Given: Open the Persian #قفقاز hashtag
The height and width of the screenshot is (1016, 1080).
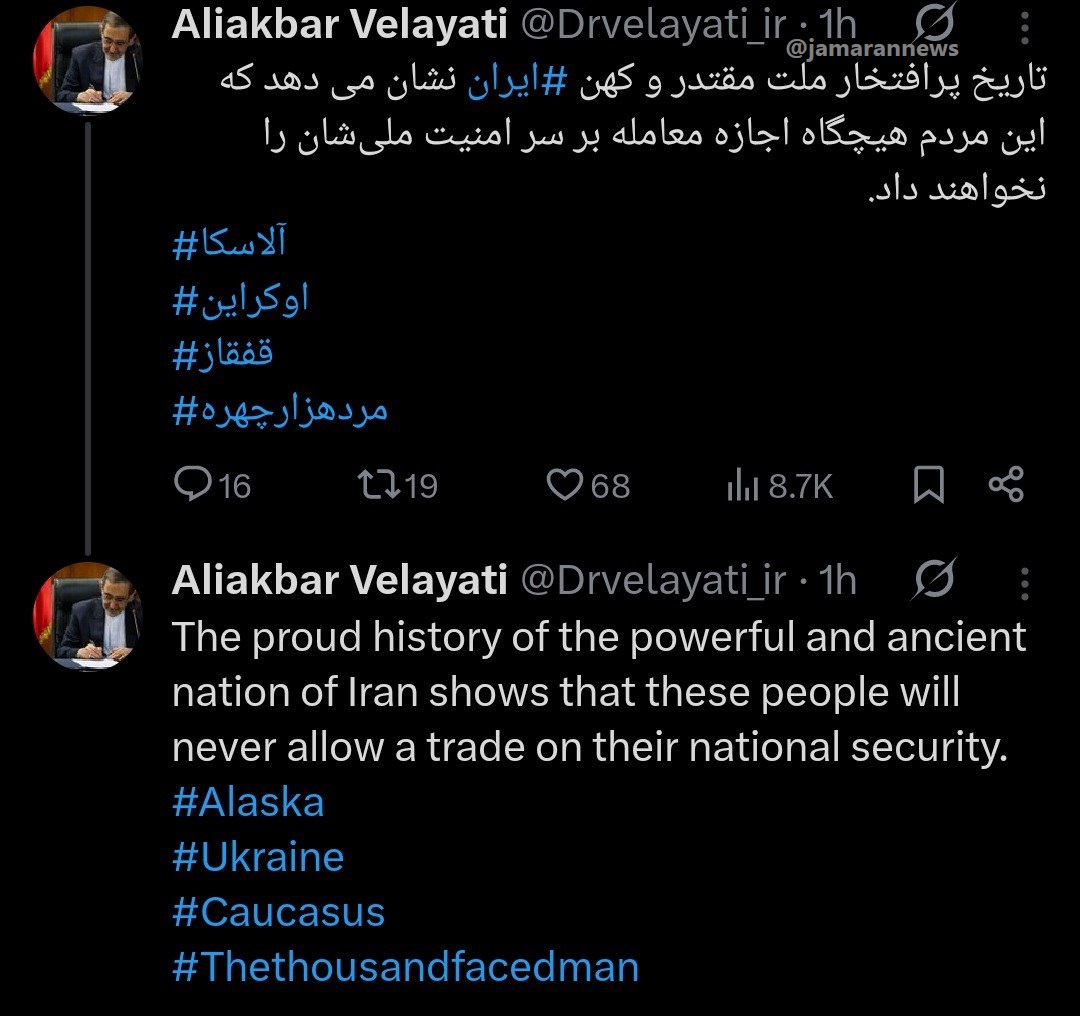Looking at the screenshot, I should point(222,354).
